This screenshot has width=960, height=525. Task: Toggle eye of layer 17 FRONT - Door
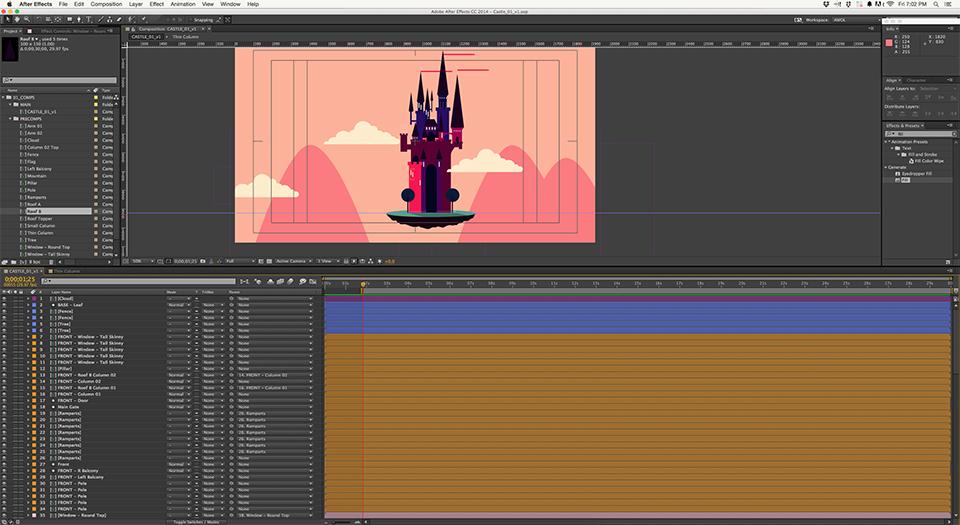(4, 400)
